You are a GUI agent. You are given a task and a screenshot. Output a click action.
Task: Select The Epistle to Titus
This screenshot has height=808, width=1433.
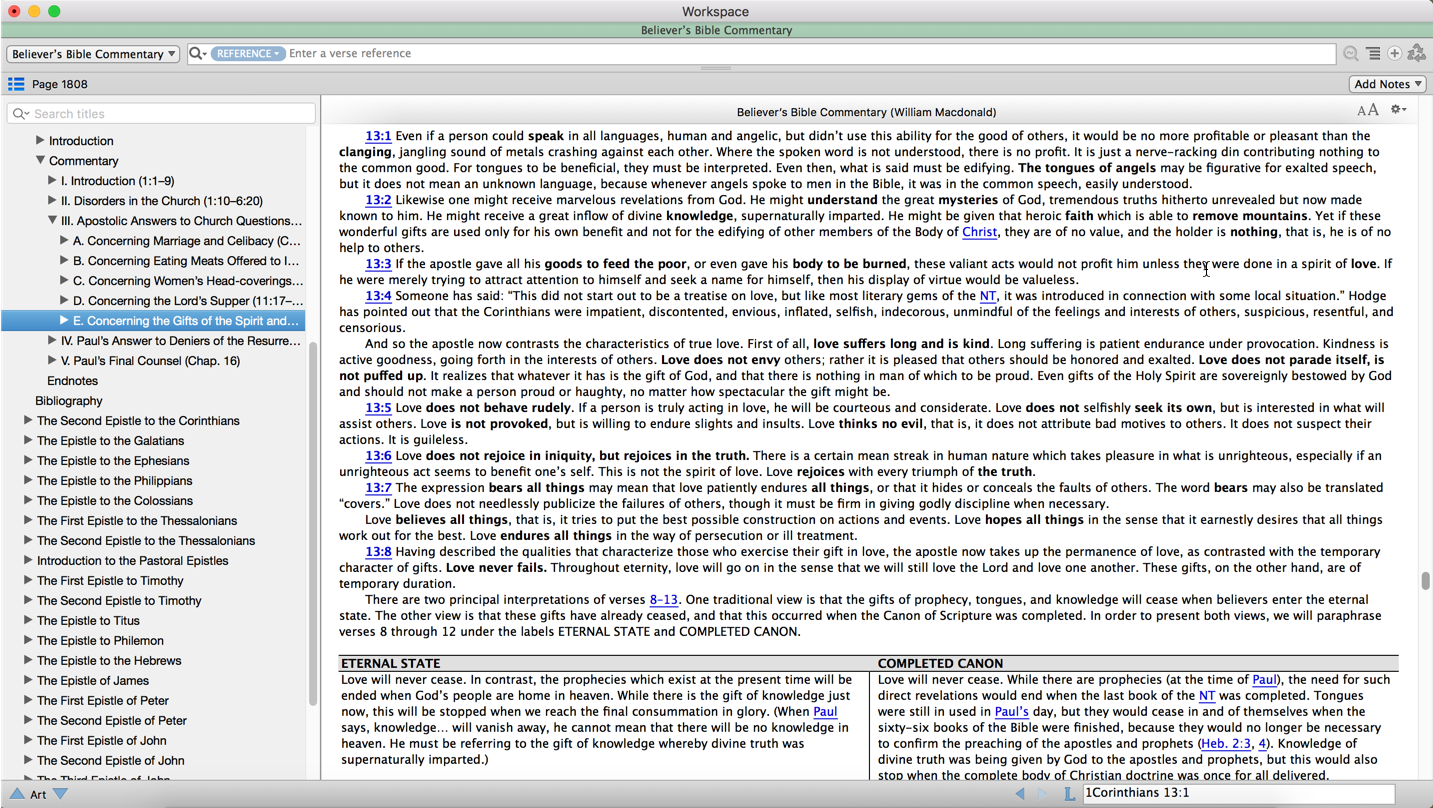pos(87,620)
